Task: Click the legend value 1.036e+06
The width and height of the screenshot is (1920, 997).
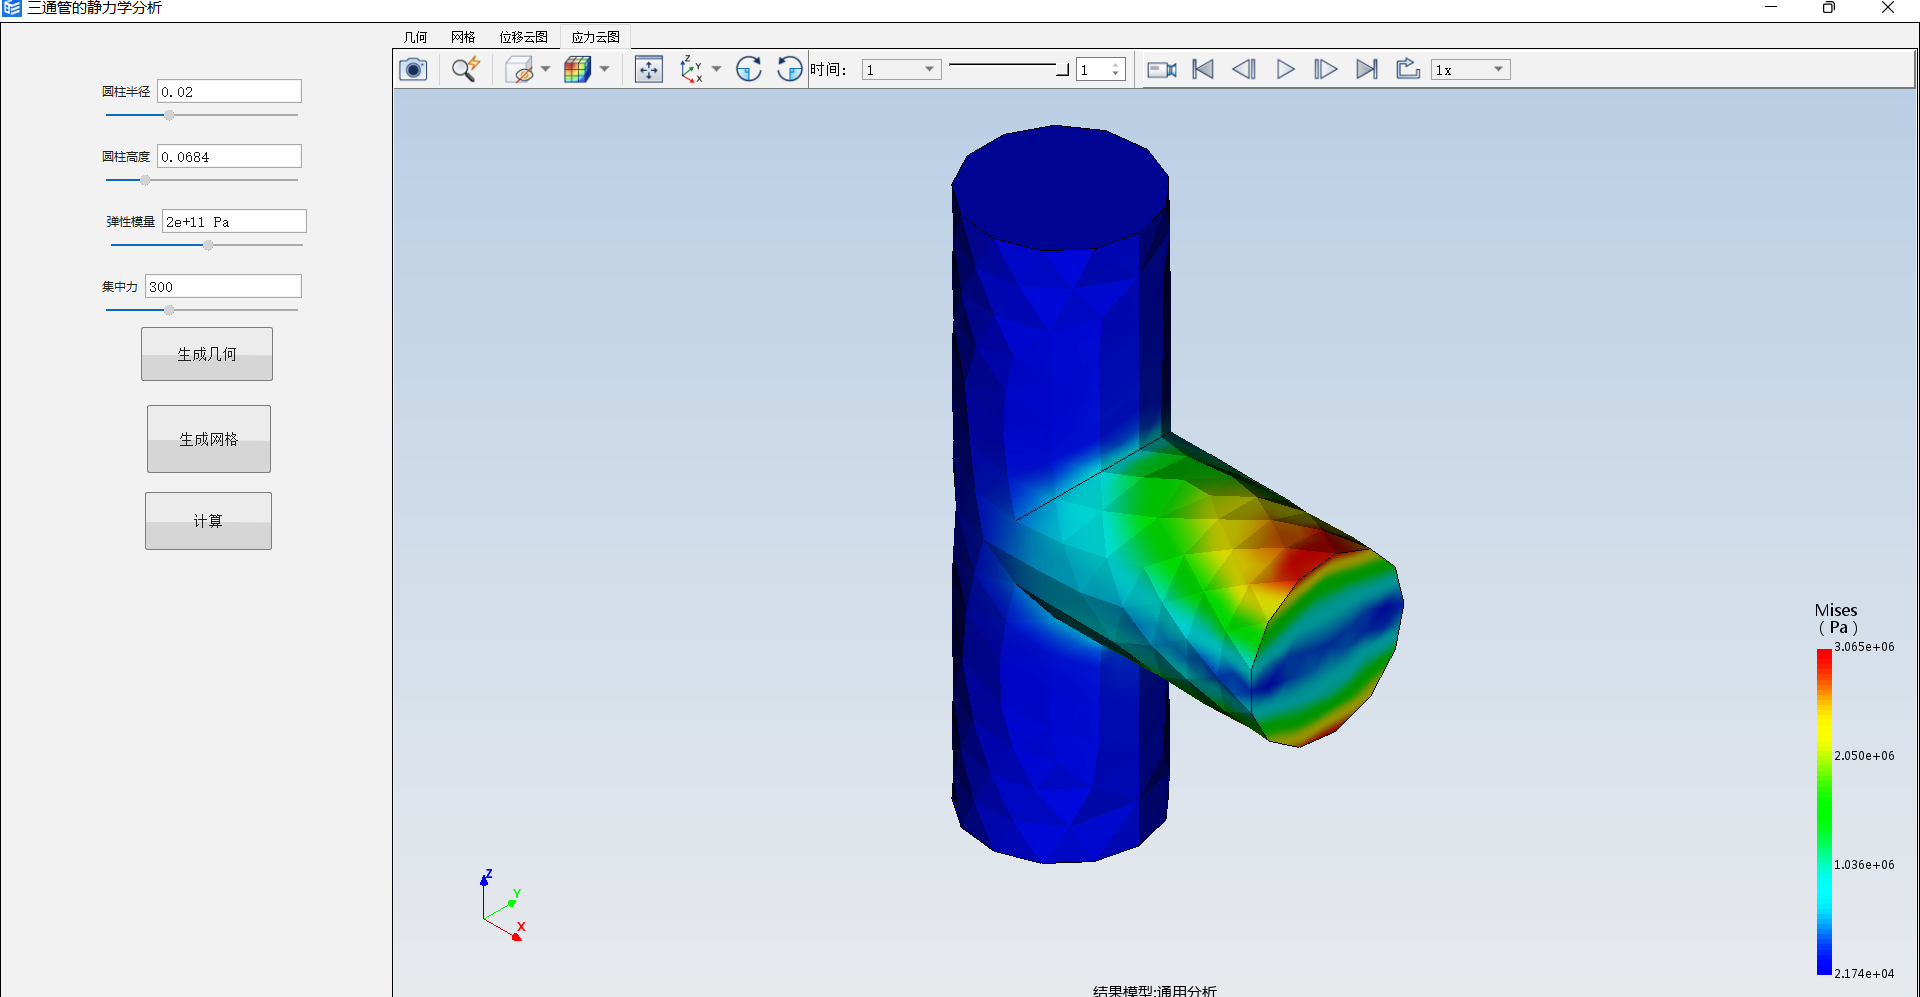Action: pos(1864,865)
